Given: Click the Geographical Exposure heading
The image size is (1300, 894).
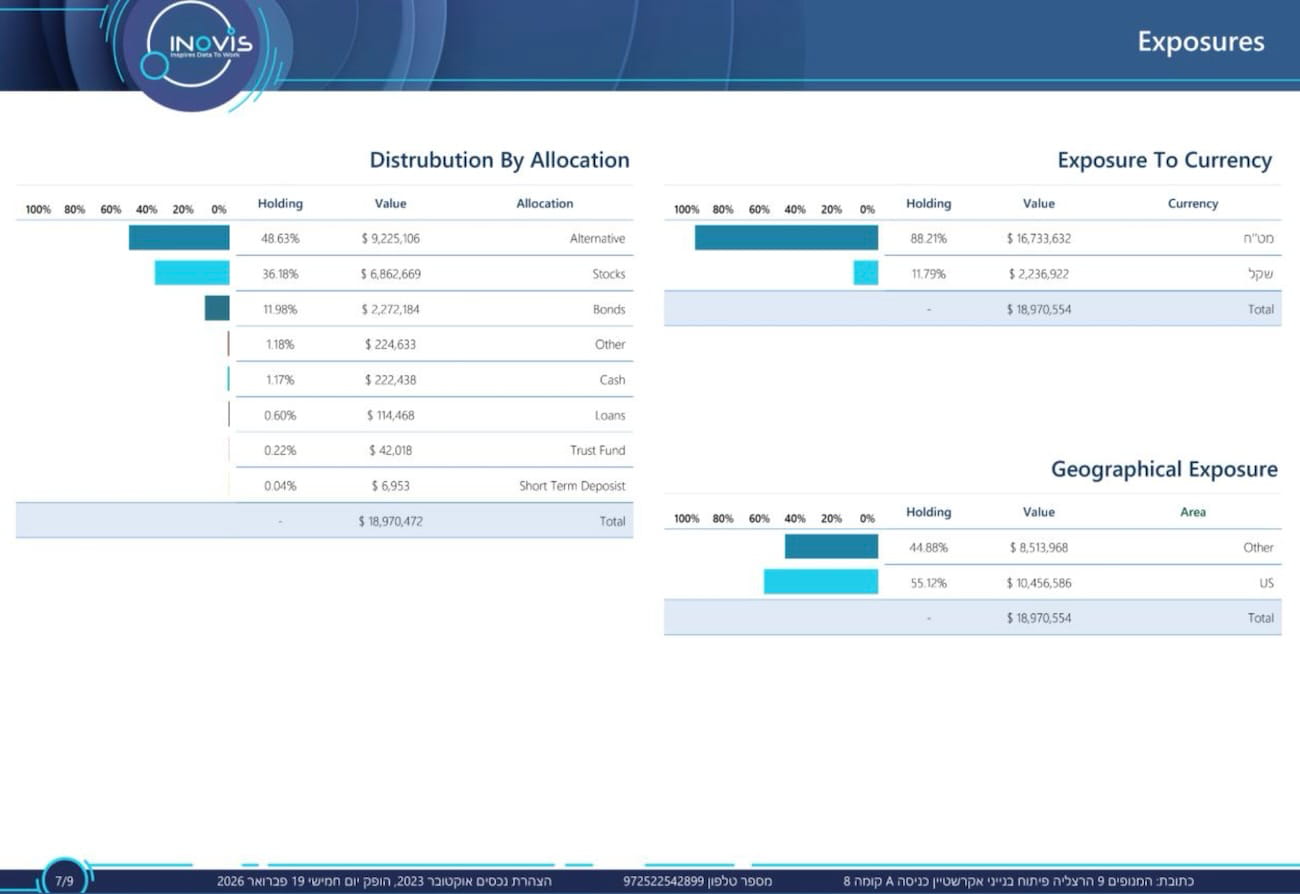Looking at the screenshot, I should (x=1164, y=469).
